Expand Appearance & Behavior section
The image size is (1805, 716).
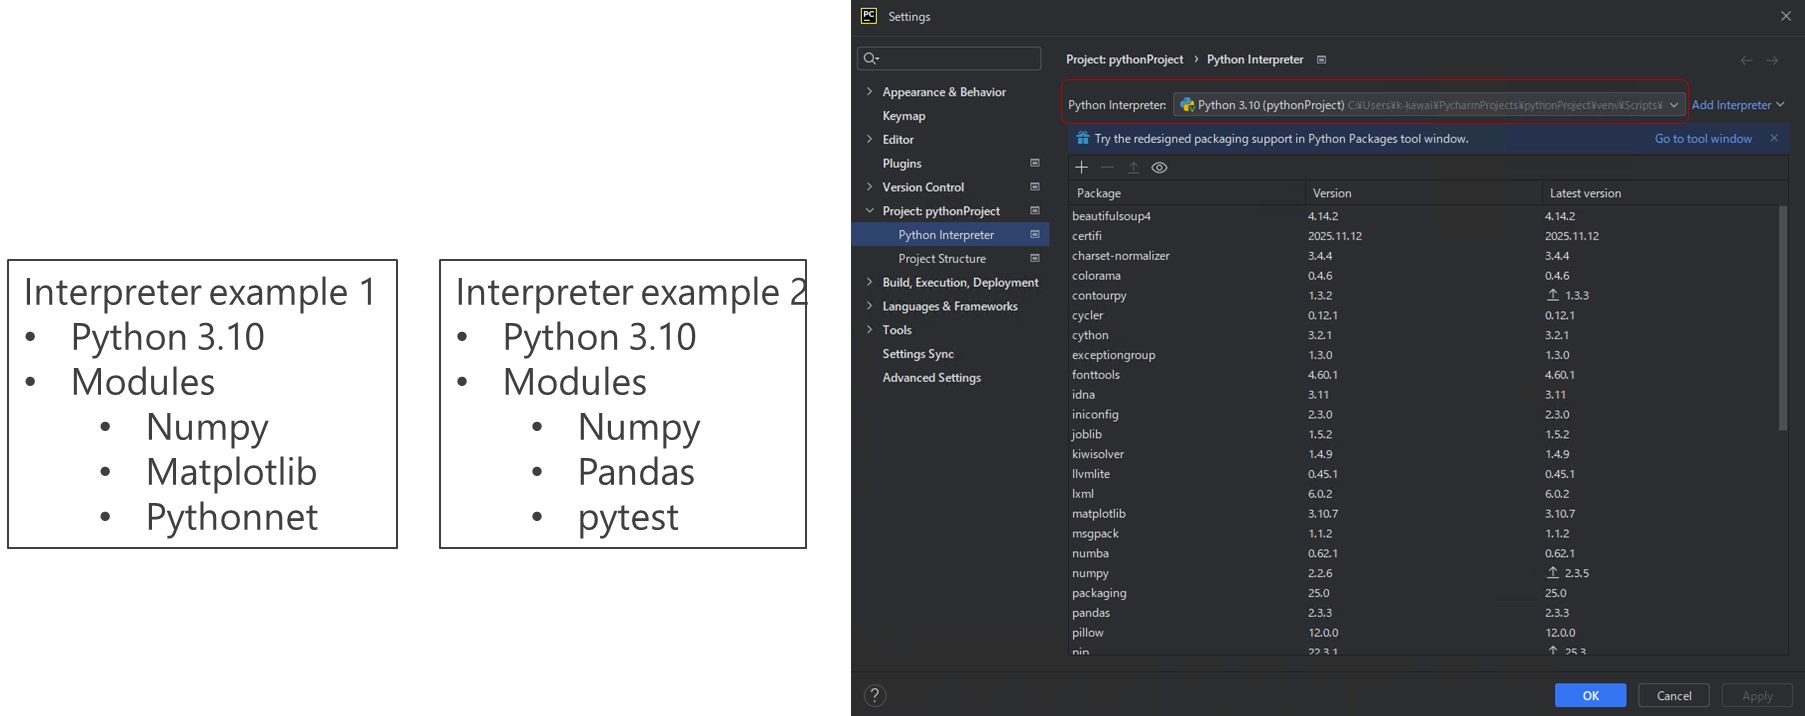pos(869,91)
